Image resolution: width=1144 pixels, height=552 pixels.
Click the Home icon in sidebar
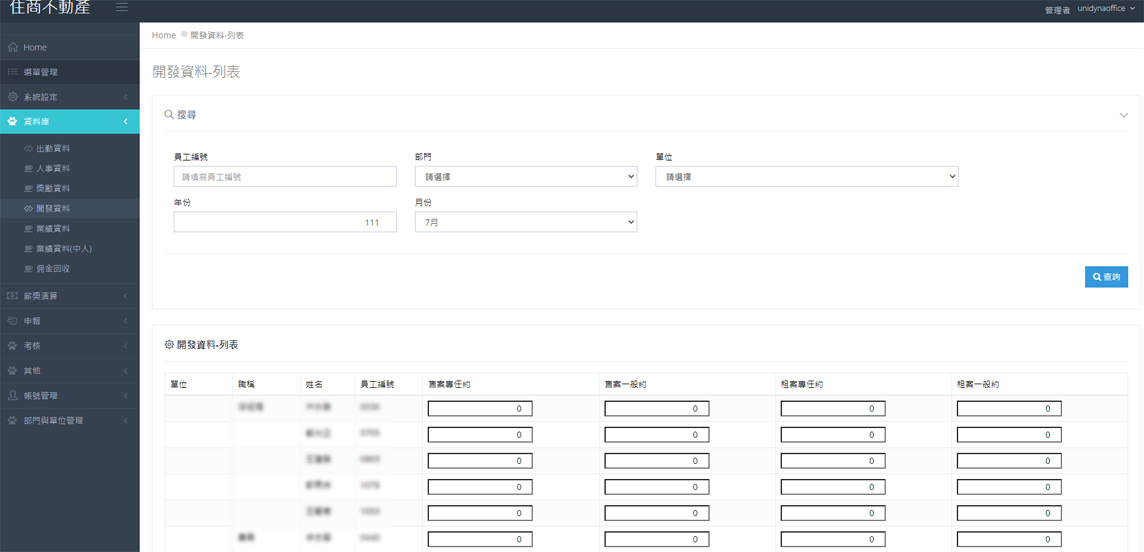click(x=13, y=47)
